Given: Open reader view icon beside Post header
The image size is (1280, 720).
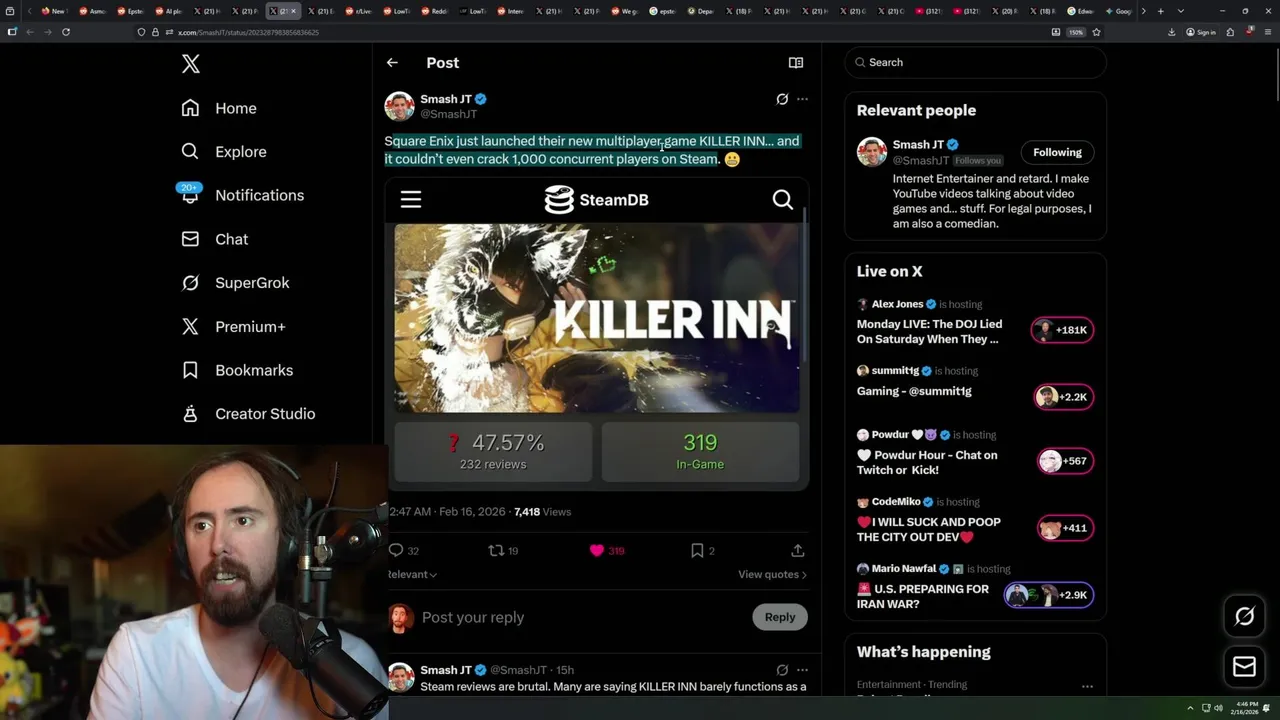Looking at the screenshot, I should (796, 63).
